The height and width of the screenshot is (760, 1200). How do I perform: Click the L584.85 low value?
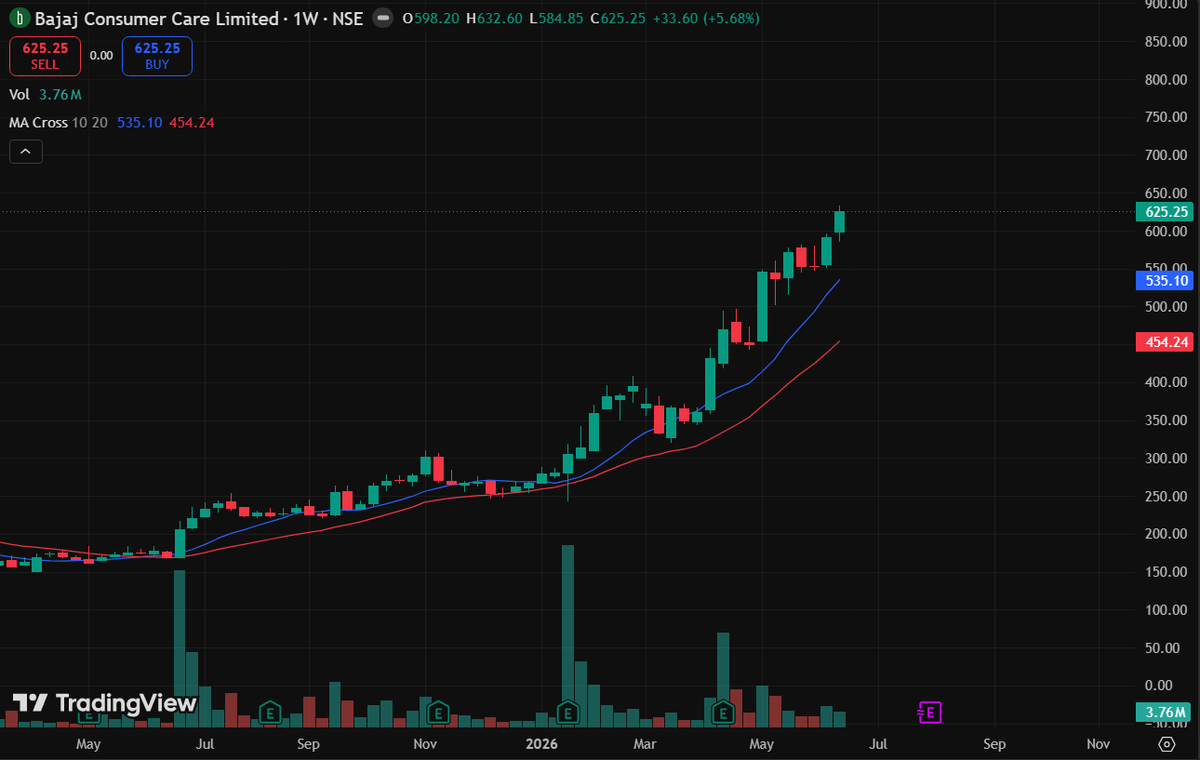tap(556, 19)
